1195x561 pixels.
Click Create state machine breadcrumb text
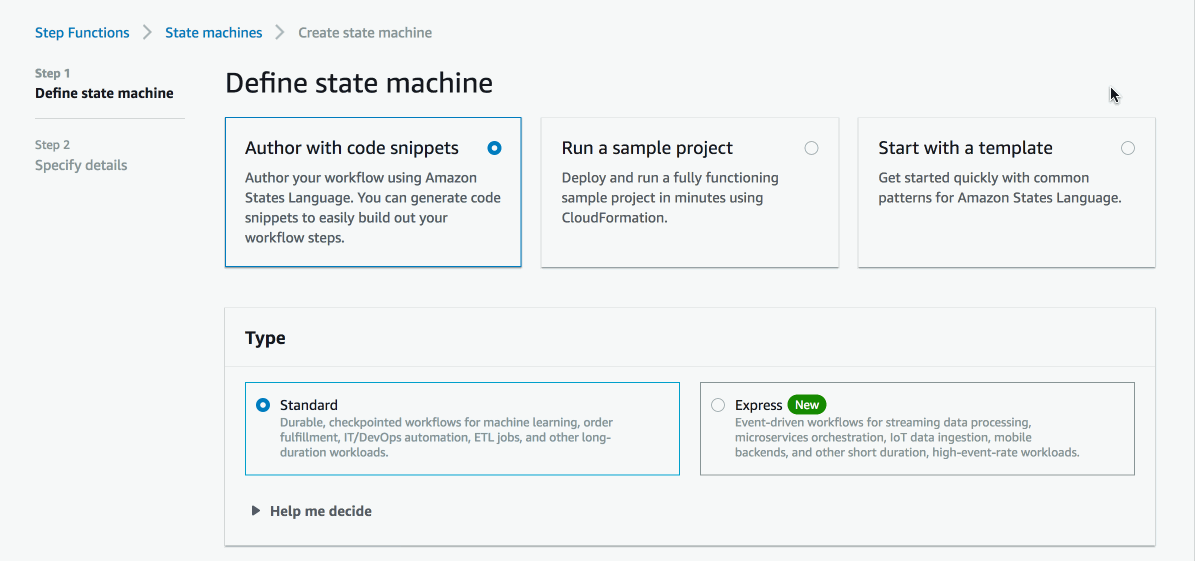[365, 33]
